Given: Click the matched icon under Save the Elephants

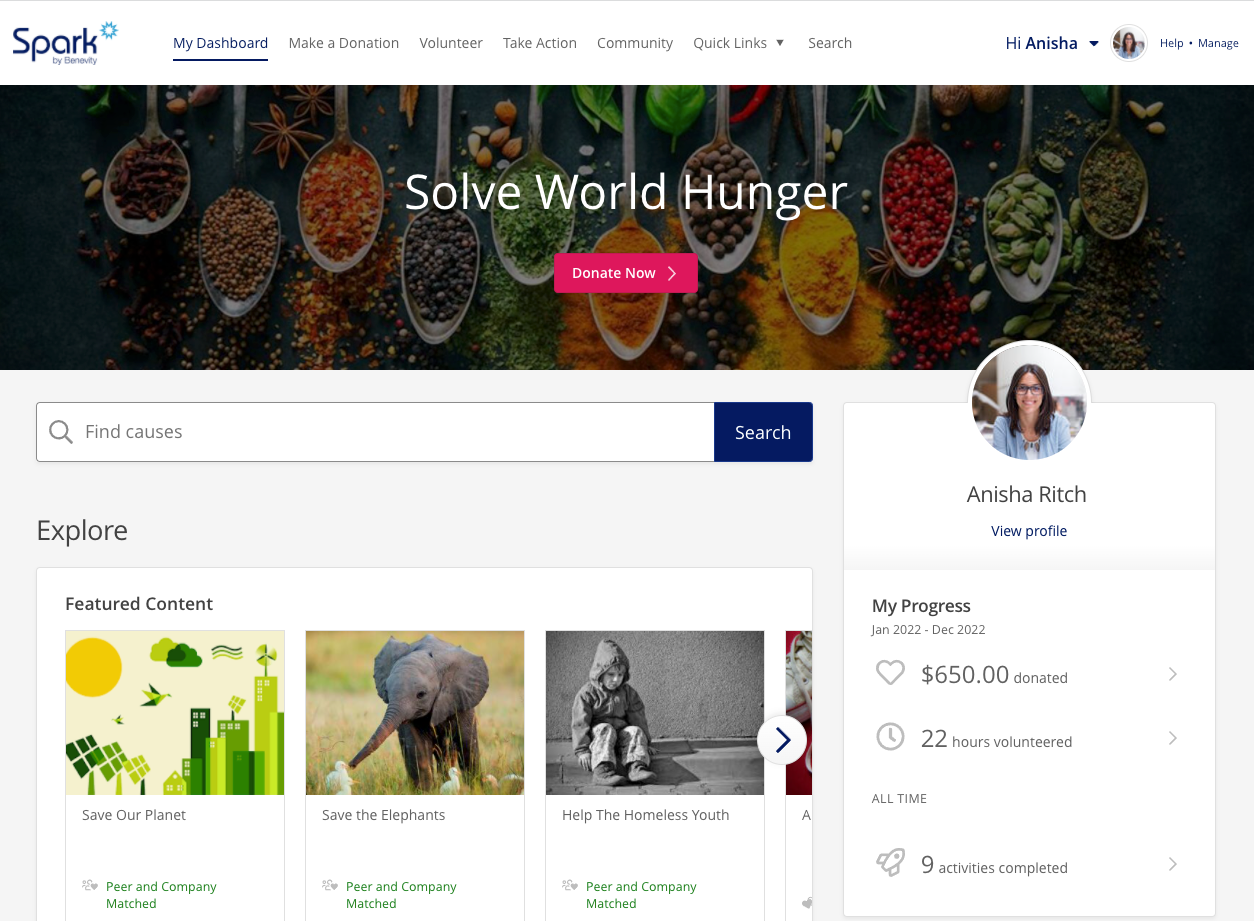Looking at the screenshot, I should point(330,885).
